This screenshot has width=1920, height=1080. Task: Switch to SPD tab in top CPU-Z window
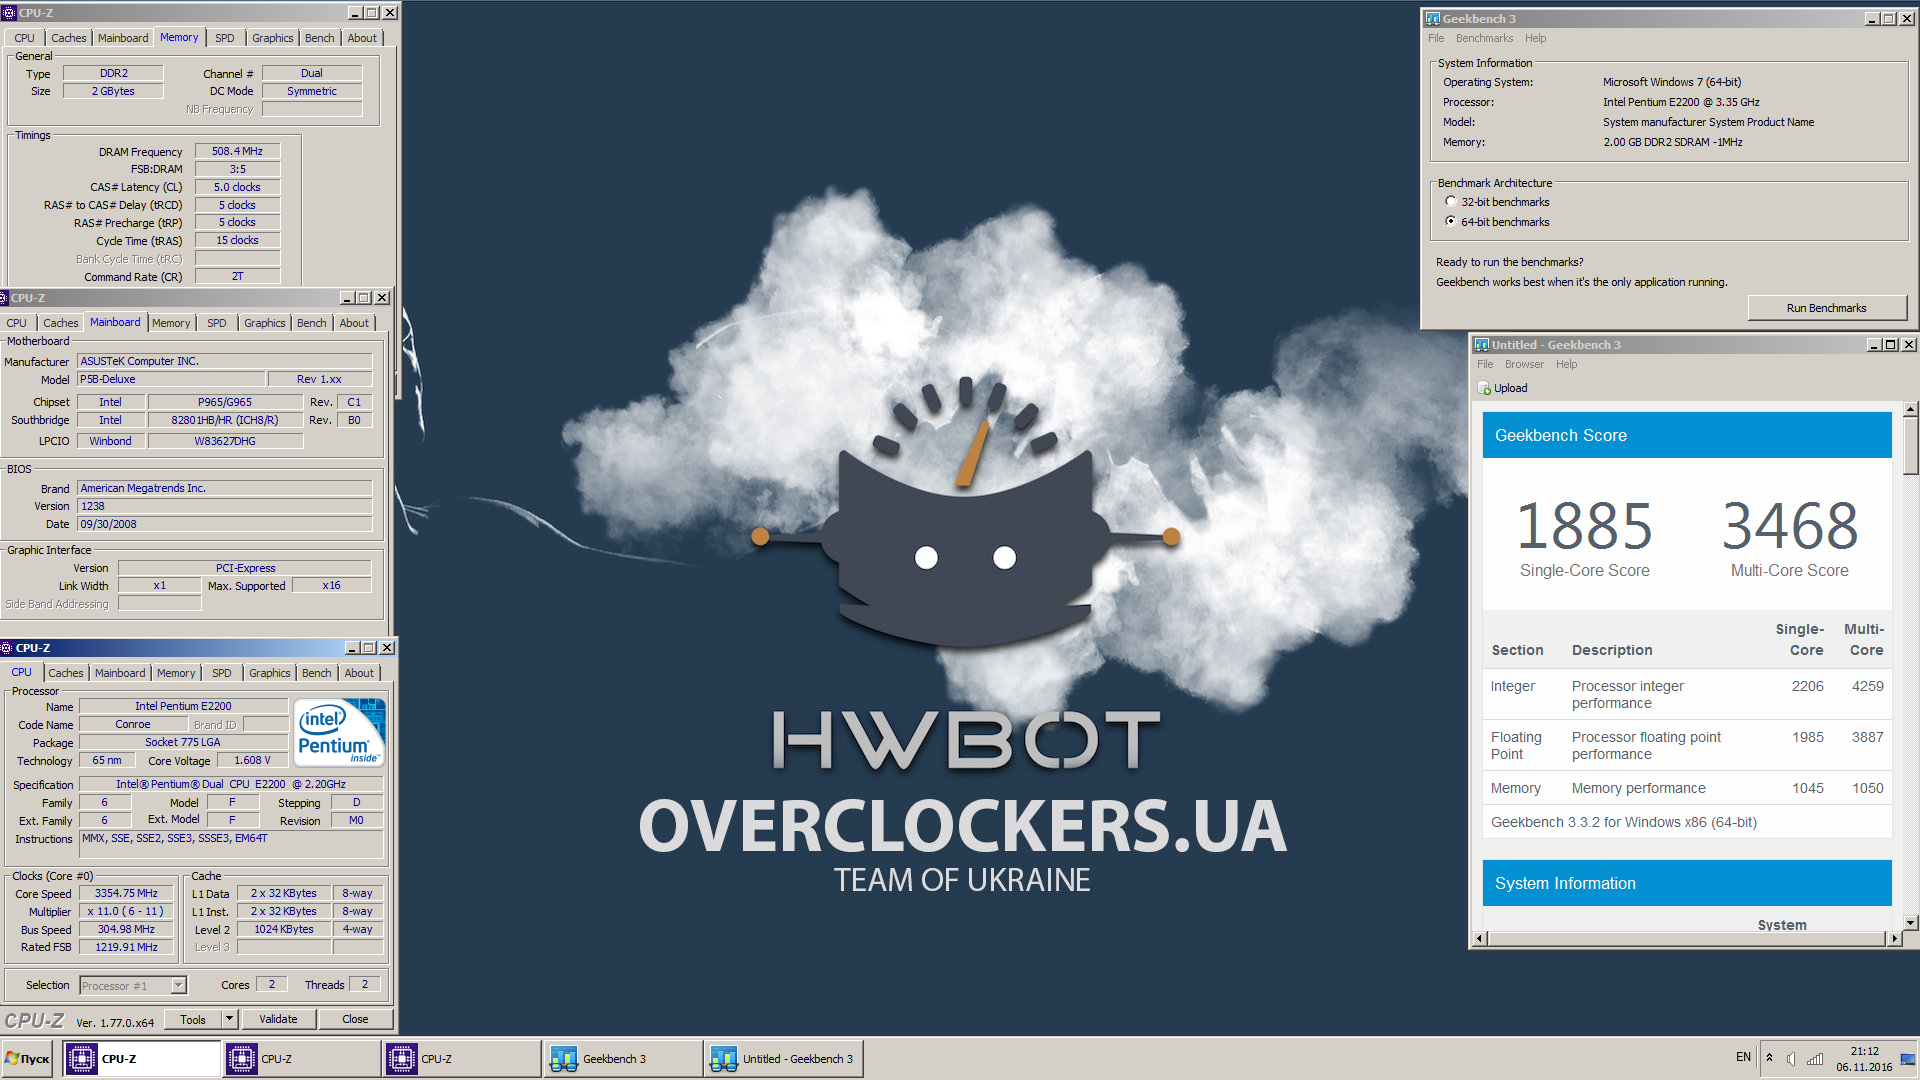click(225, 38)
